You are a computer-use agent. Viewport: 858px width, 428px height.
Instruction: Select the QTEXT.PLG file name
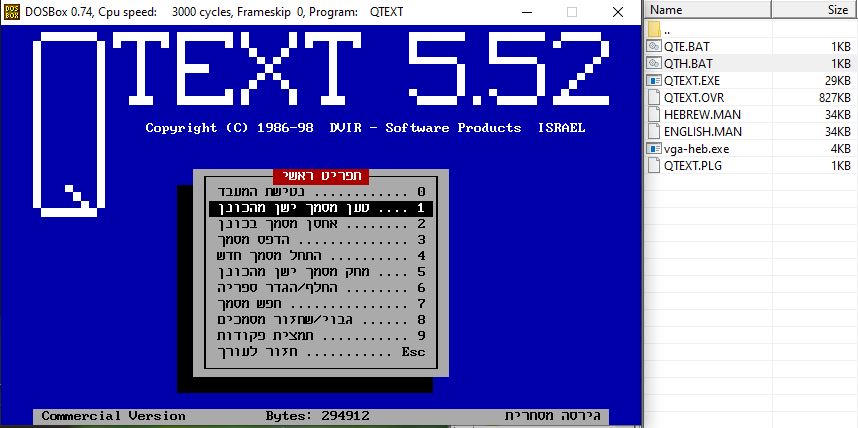692,166
